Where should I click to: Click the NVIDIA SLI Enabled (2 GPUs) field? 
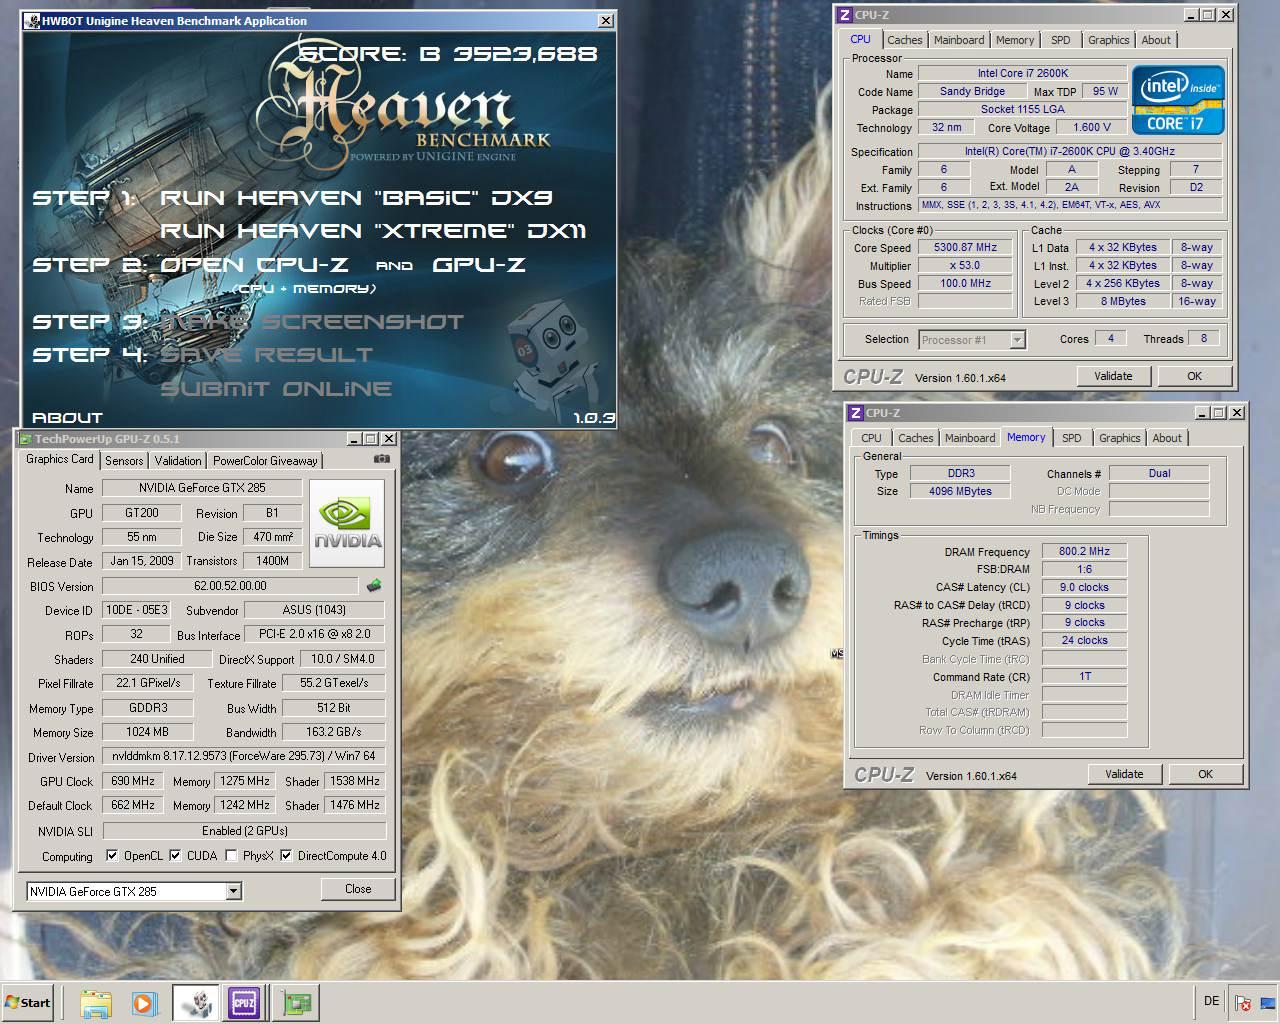244,831
